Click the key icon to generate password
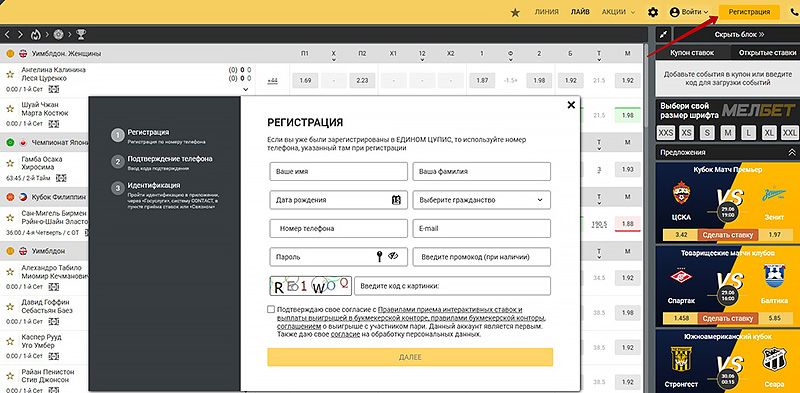 379,257
